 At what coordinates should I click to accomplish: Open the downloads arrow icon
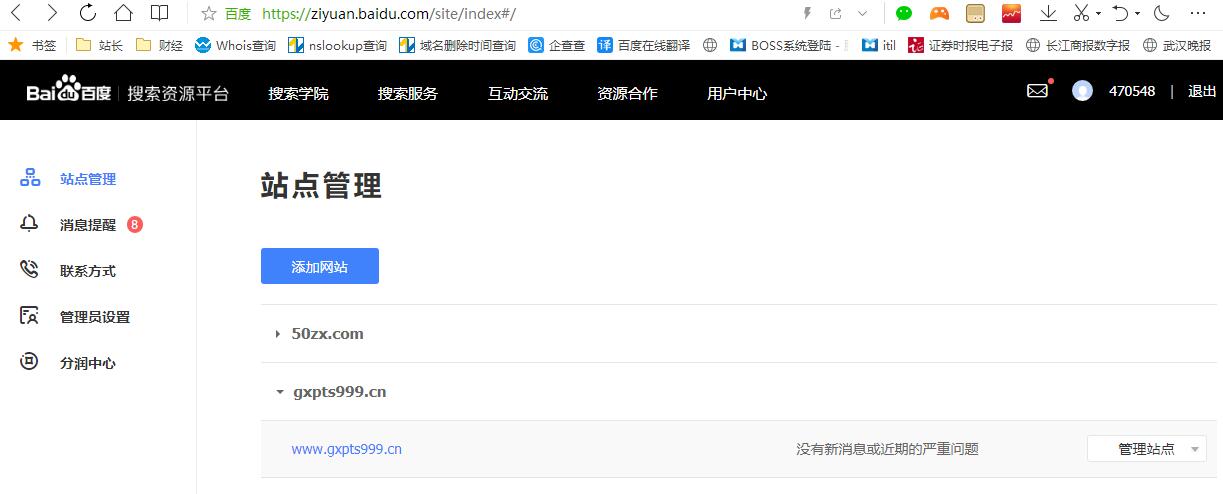pos(1048,13)
